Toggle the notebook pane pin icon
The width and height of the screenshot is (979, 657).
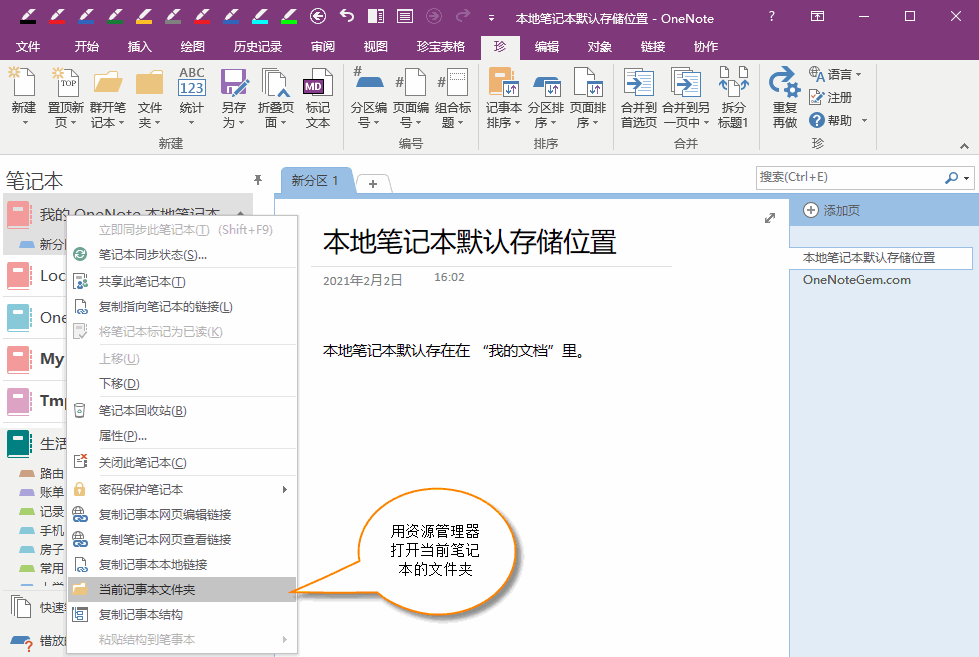click(x=258, y=180)
